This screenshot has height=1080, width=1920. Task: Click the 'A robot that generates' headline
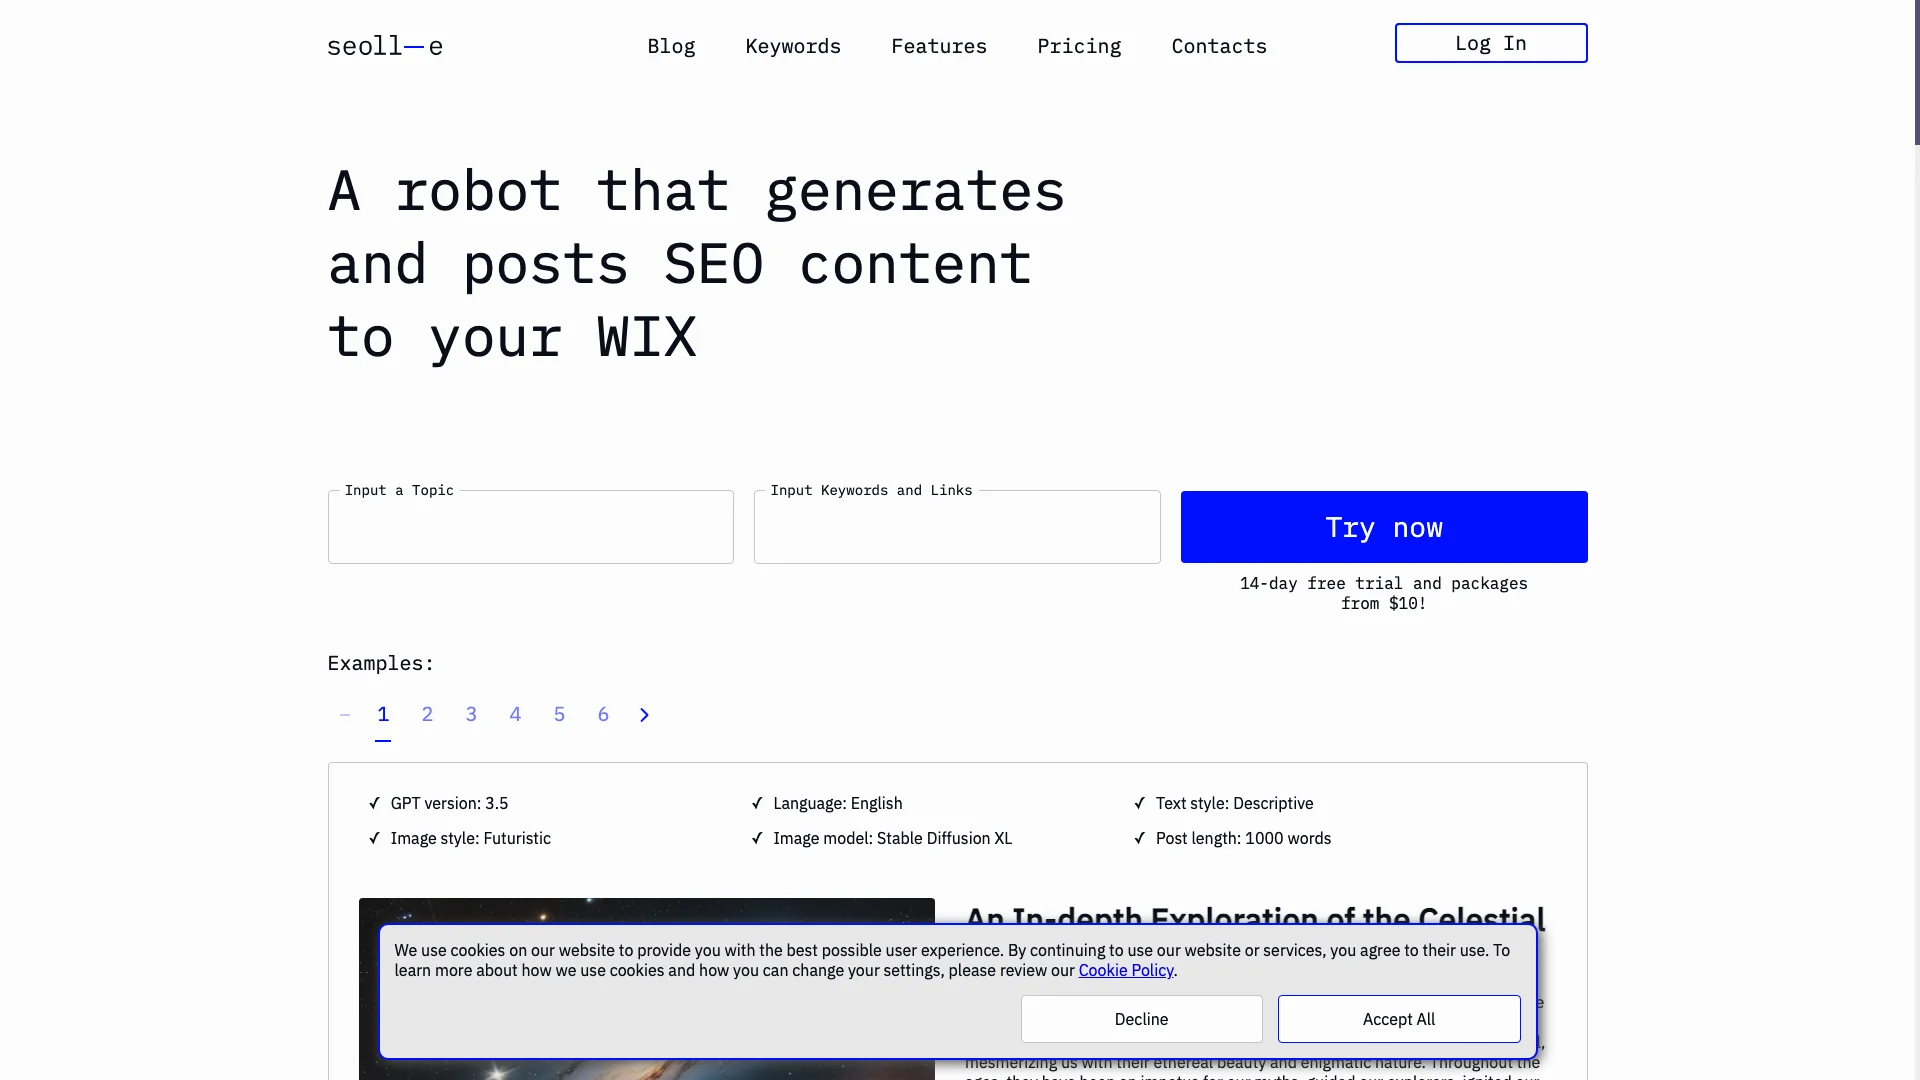[x=697, y=191]
